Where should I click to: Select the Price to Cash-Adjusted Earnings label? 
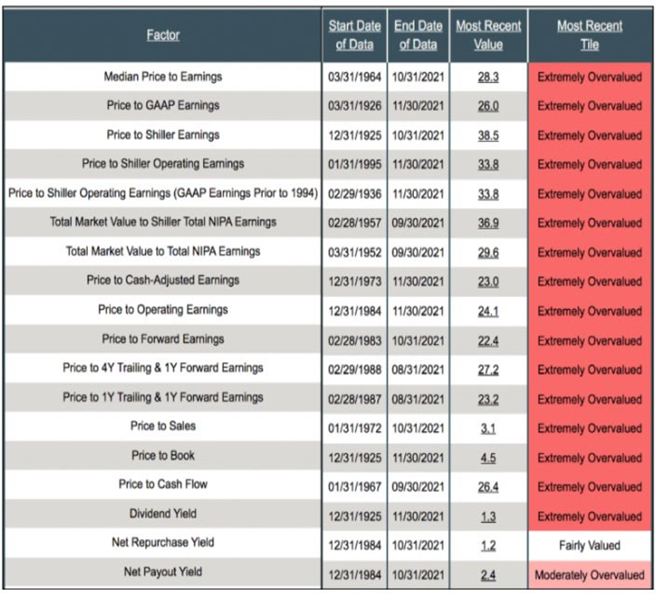163,280
